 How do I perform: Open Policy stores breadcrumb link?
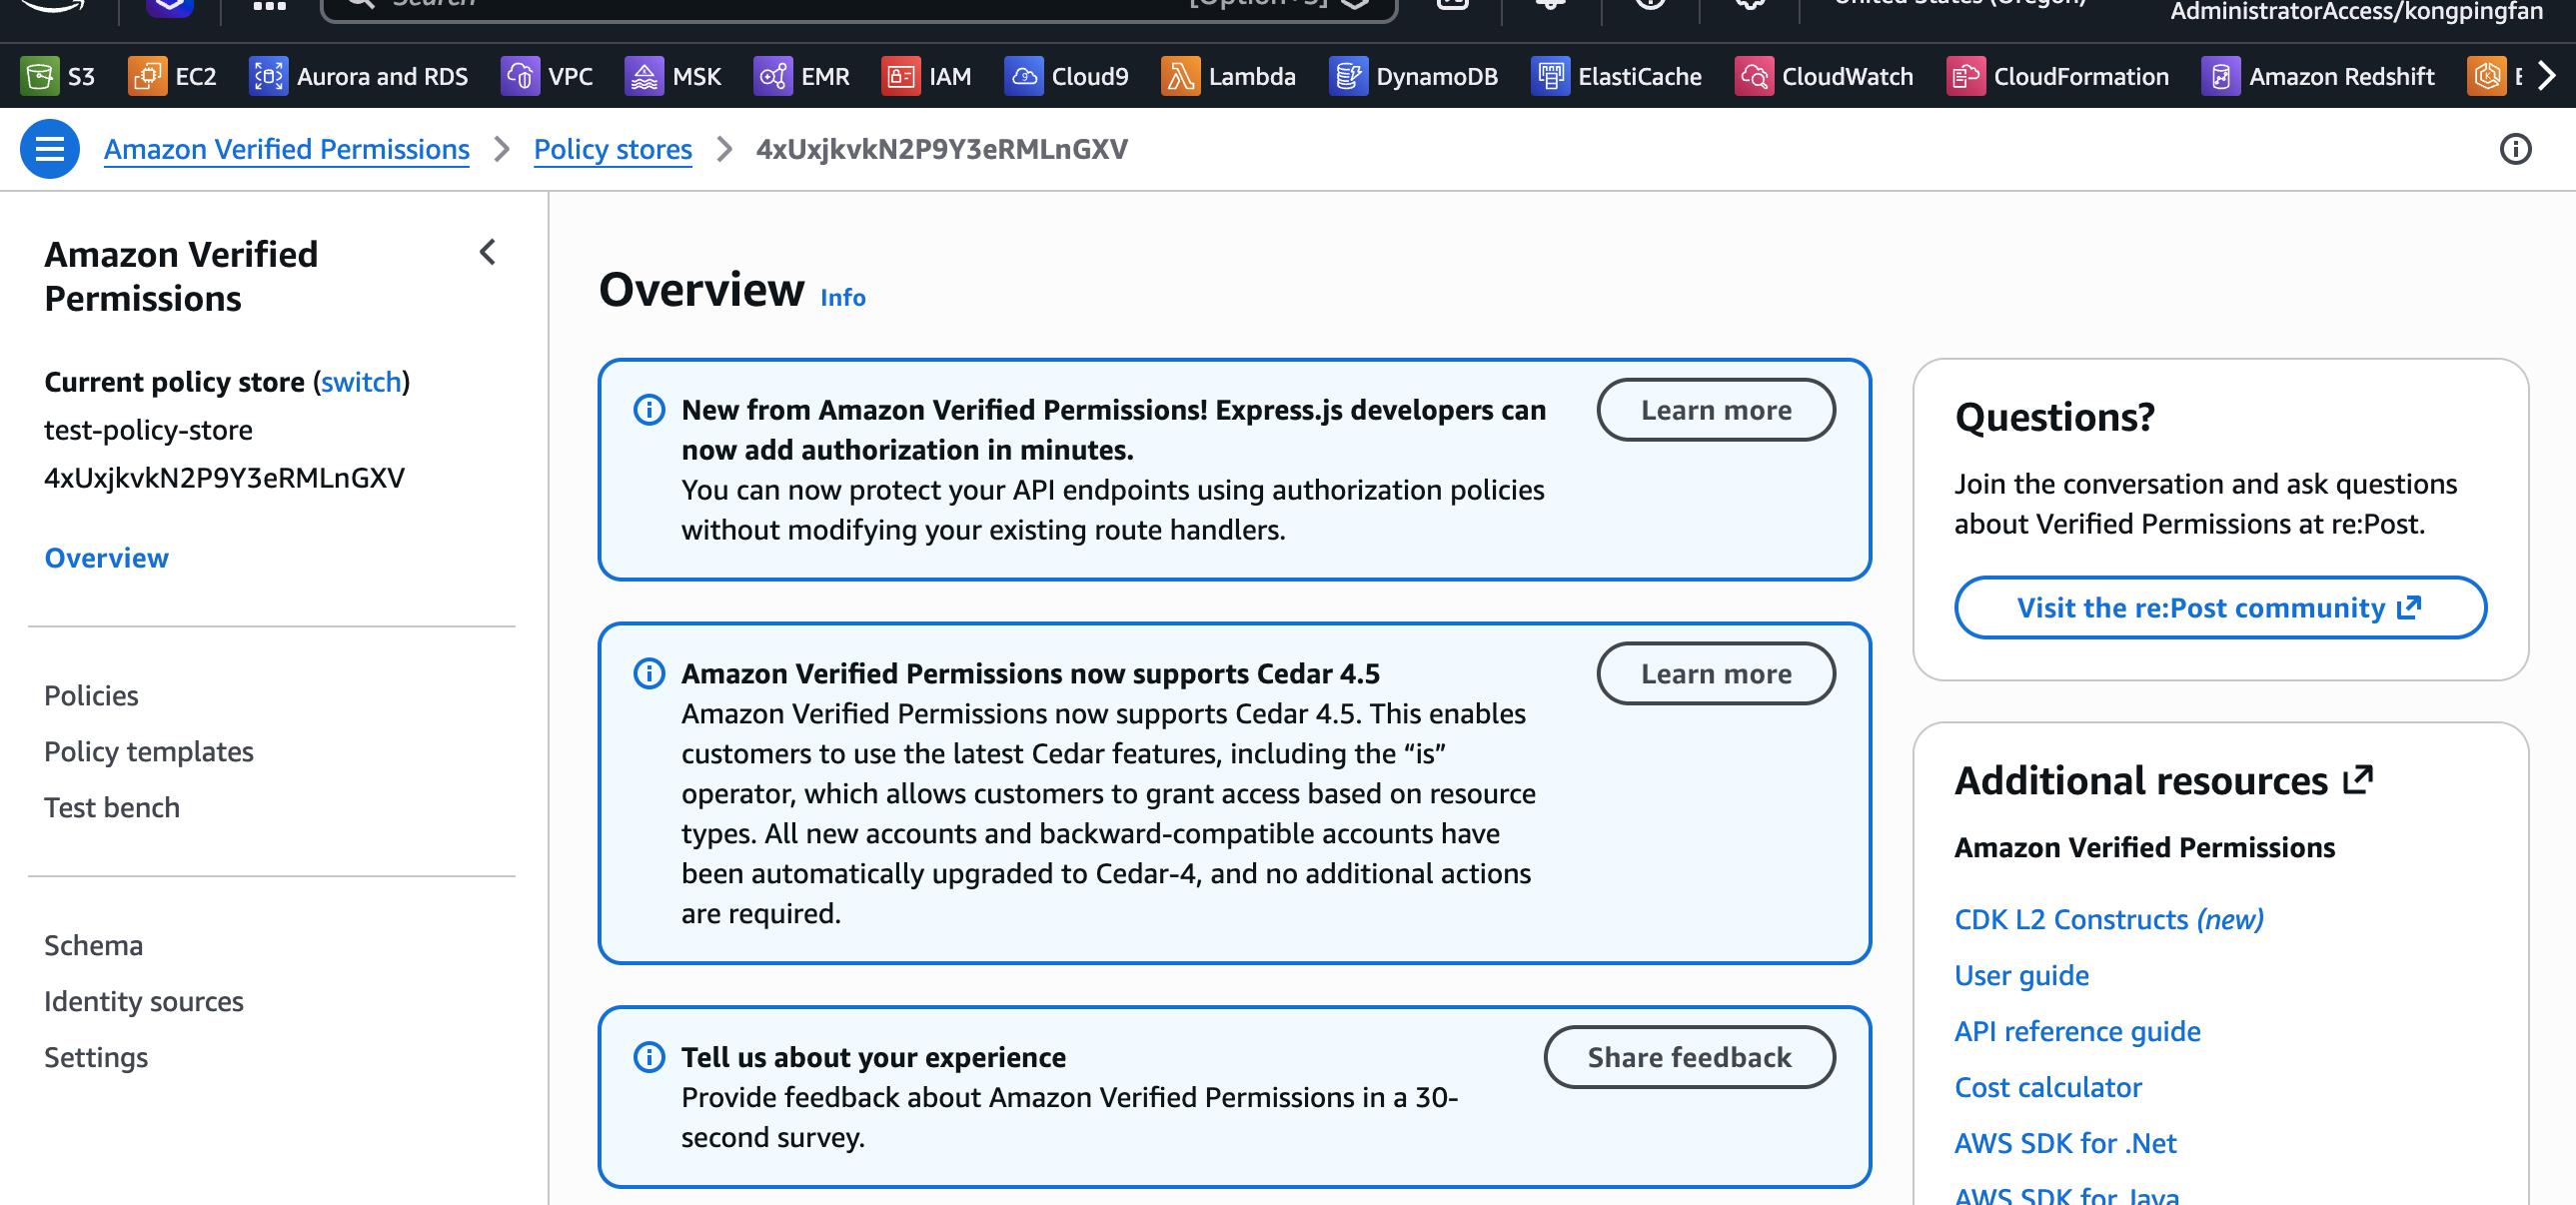pos(612,149)
